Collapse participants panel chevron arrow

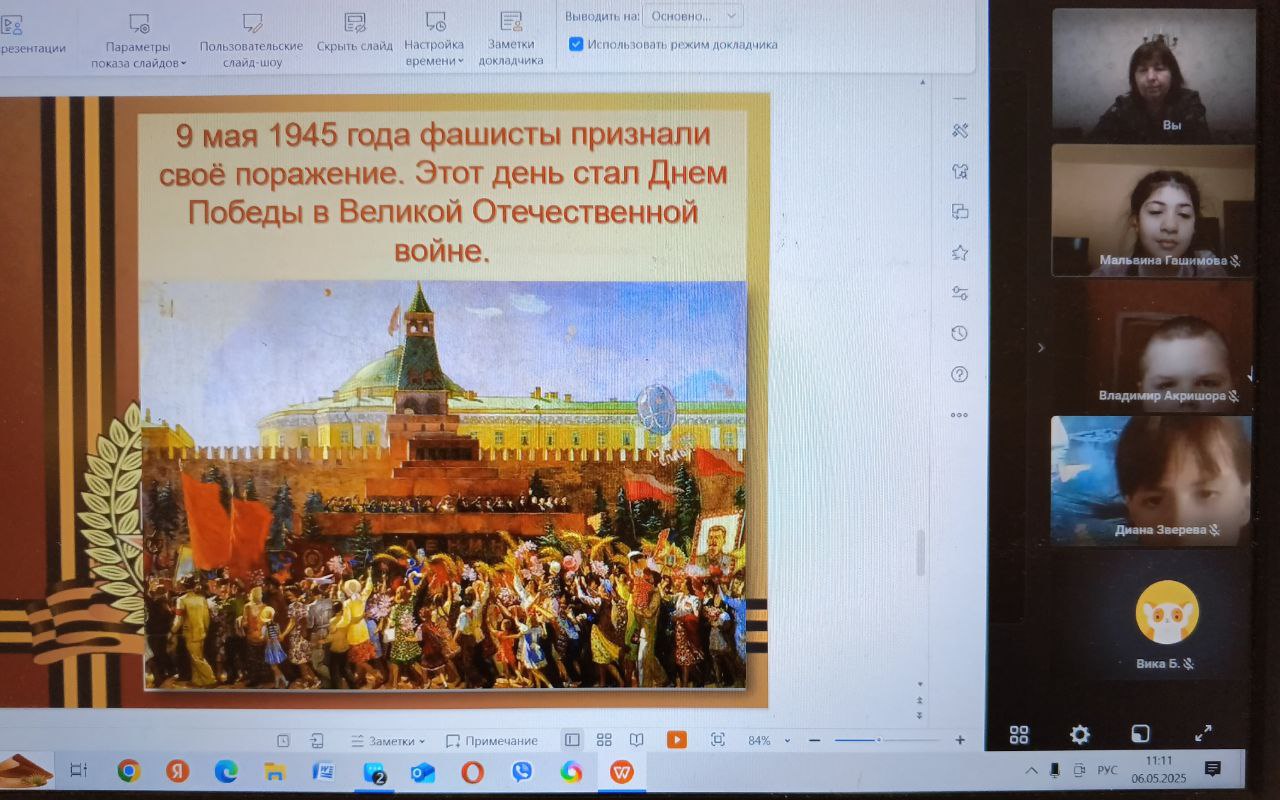(1040, 348)
